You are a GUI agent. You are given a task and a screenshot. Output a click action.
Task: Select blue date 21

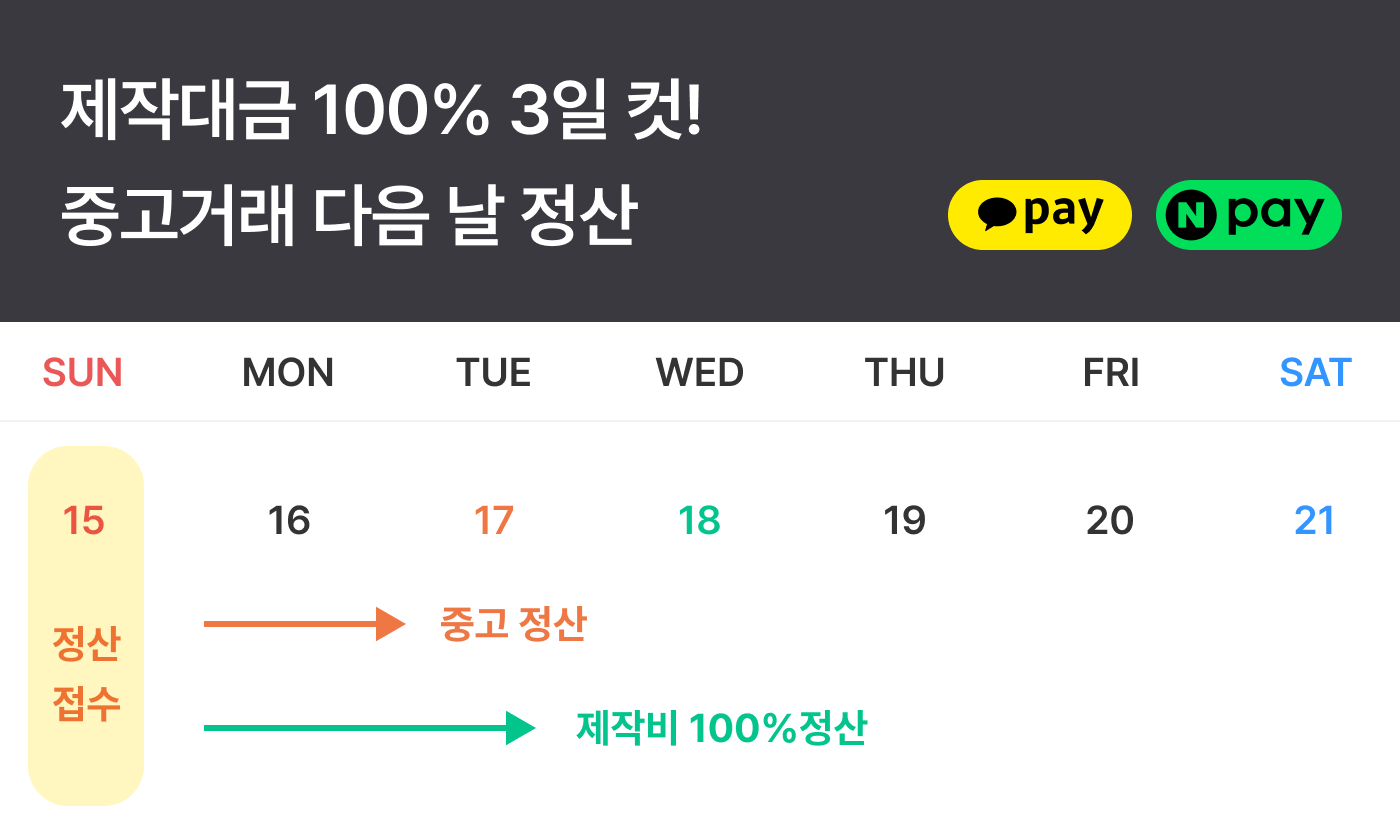pos(1315,521)
